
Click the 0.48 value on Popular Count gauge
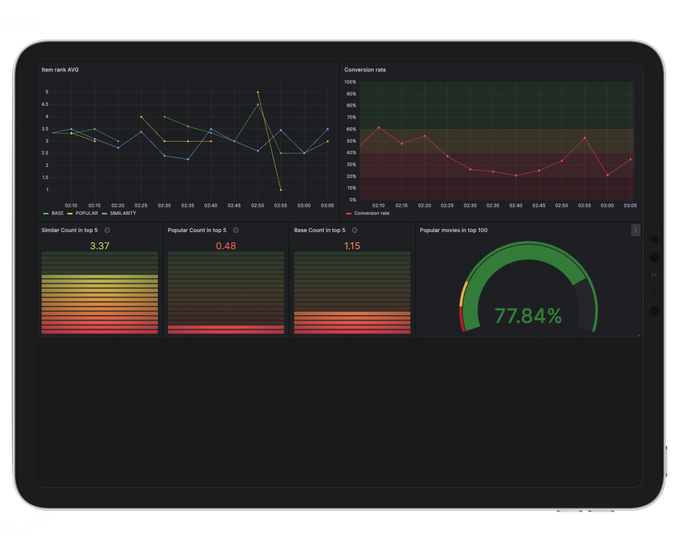click(x=226, y=246)
